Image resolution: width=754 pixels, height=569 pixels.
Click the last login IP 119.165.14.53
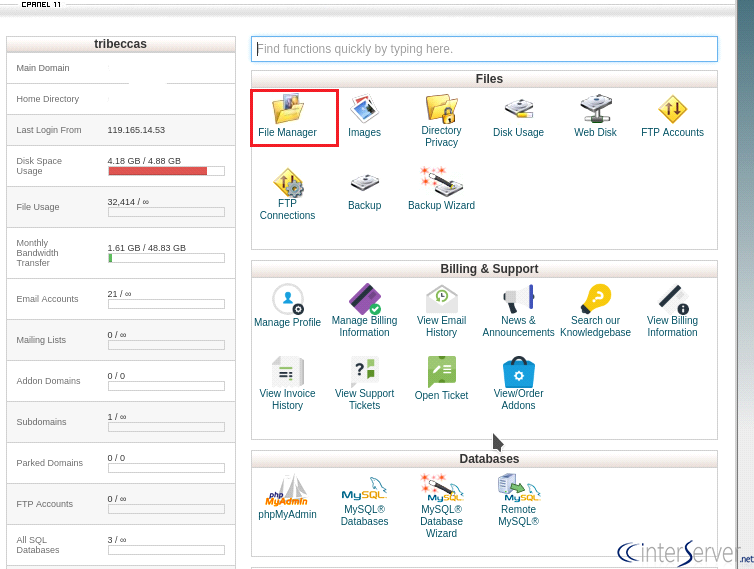(x=136, y=130)
